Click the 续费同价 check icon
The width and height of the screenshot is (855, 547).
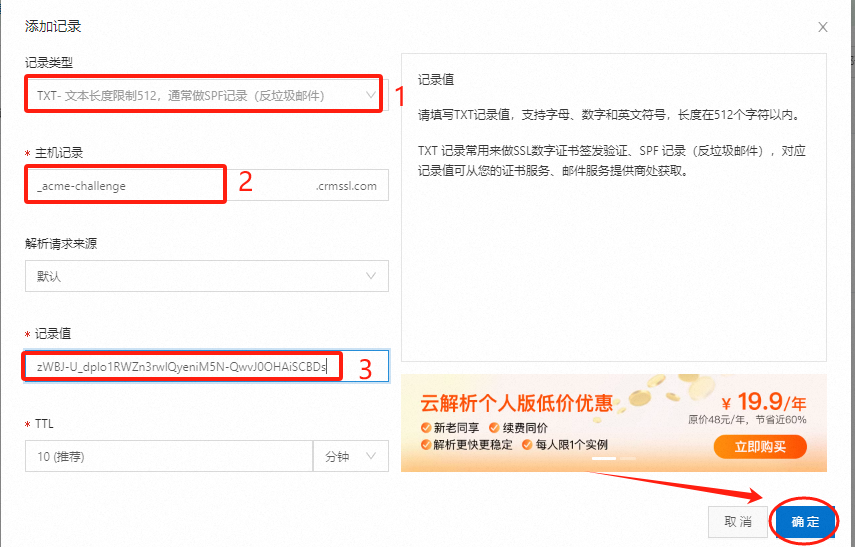pos(494,428)
